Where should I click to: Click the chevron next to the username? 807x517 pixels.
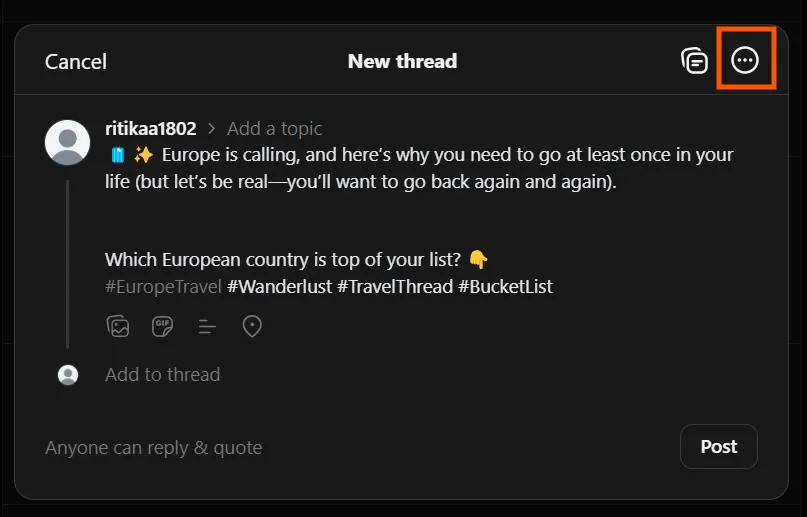point(212,129)
